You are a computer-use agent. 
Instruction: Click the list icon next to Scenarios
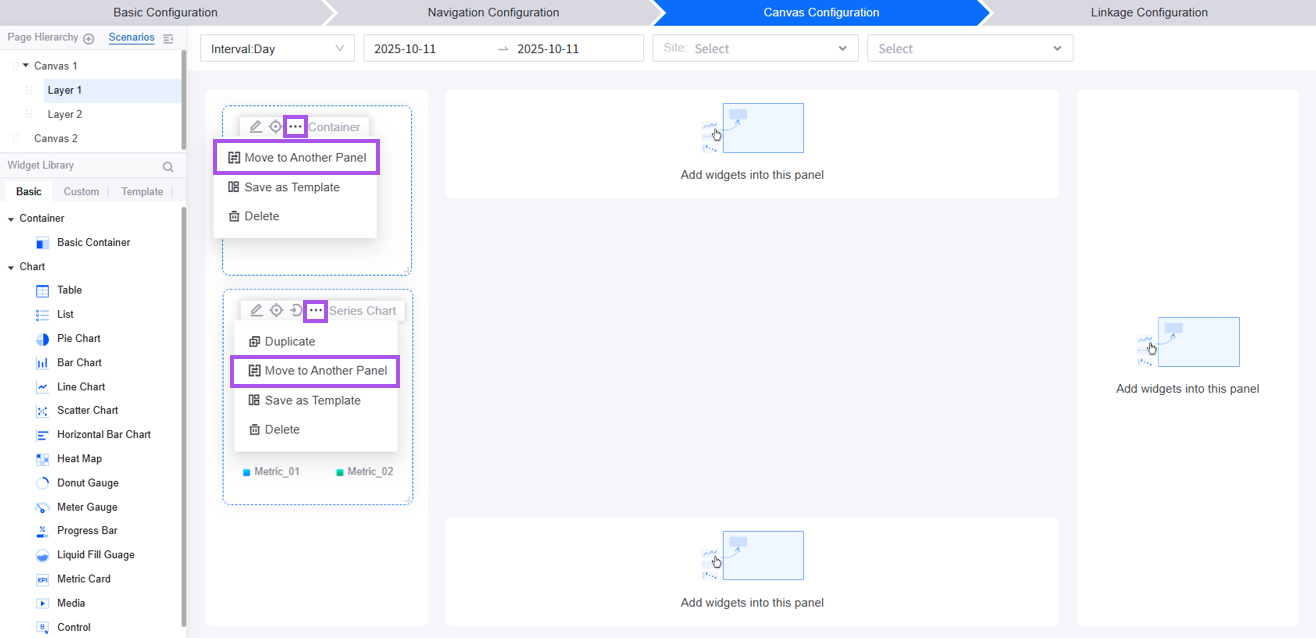[168, 38]
